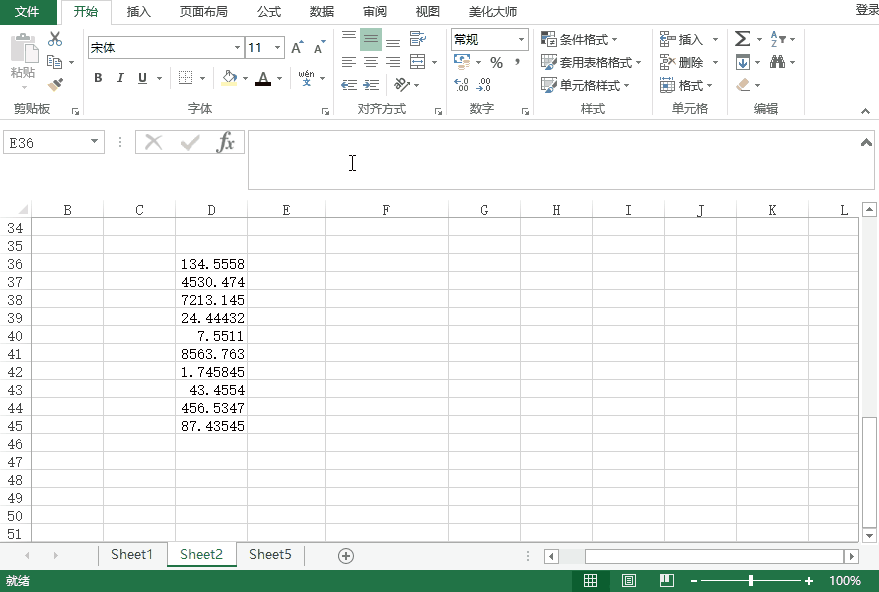Click zoom in plus button
The width and height of the screenshot is (879, 592).
click(x=809, y=581)
